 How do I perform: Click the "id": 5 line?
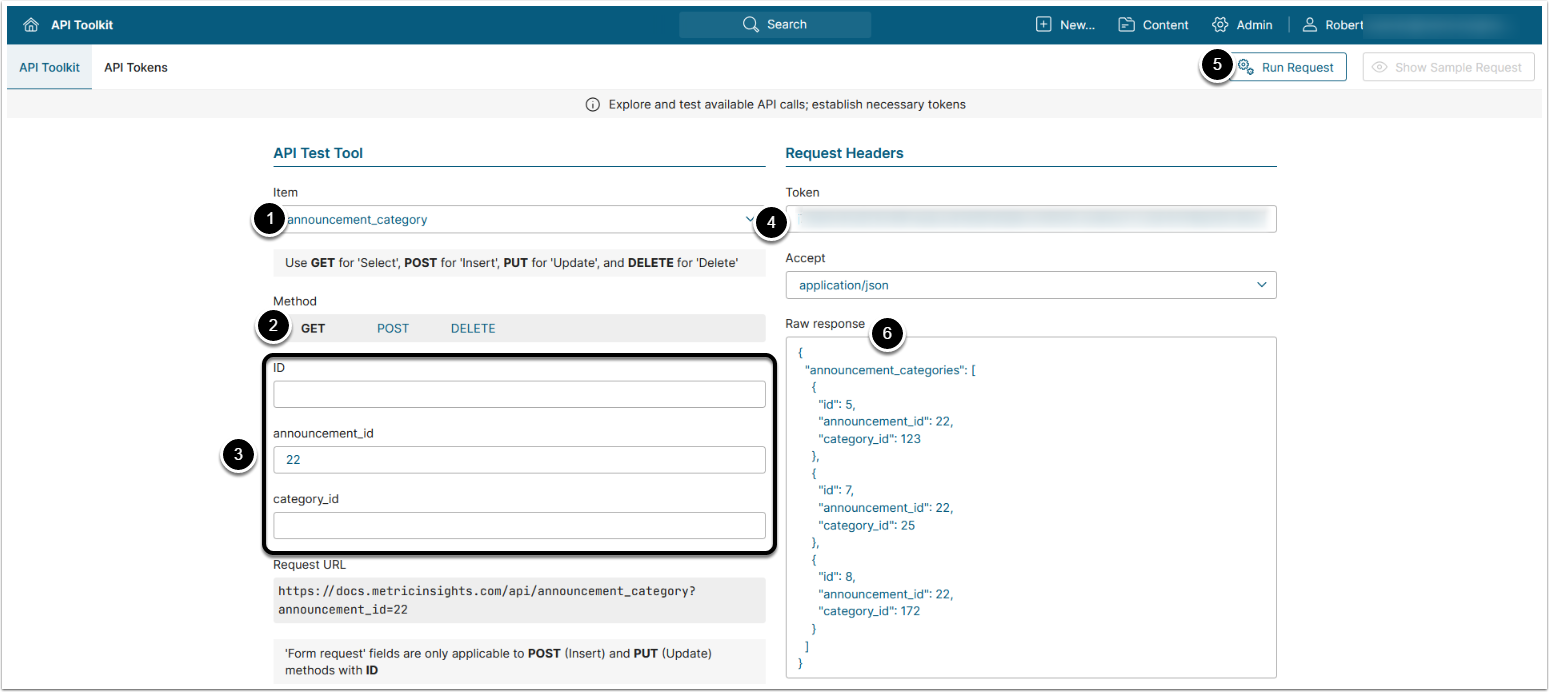click(836, 404)
